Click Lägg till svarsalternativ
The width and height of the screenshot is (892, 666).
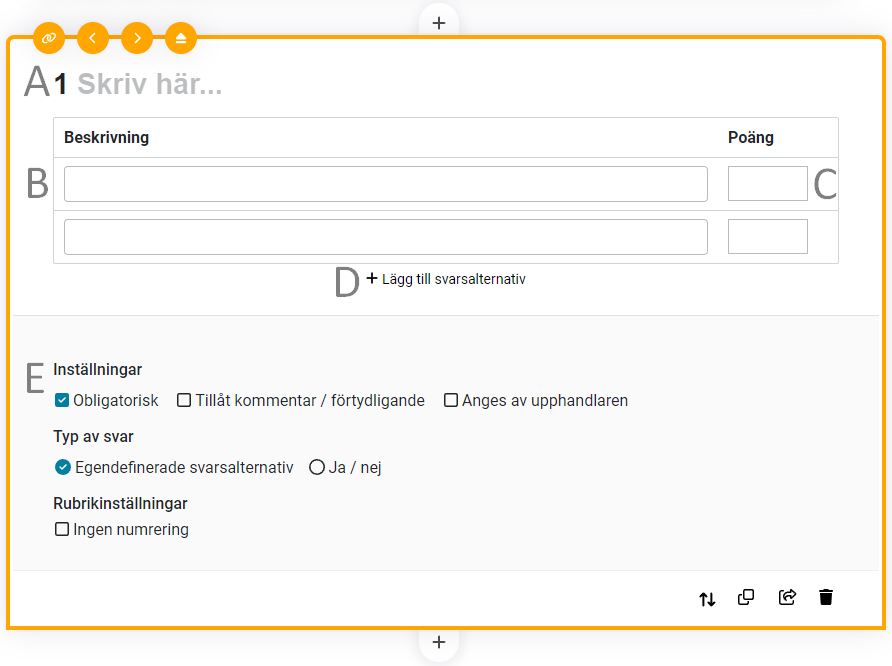click(446, 279)
